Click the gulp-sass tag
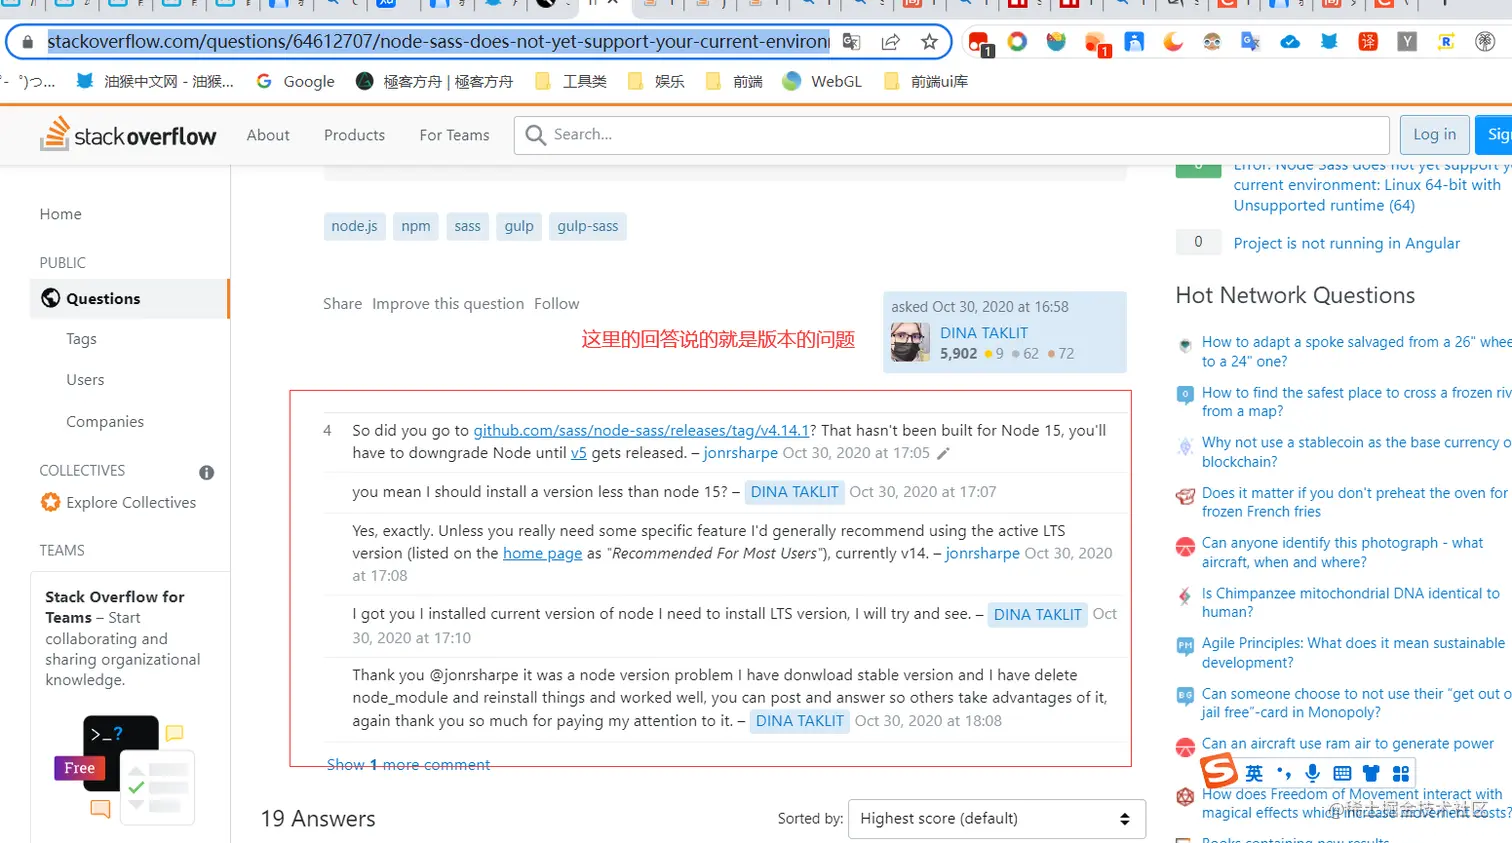The image size is (1512, 843). (588, 226)
